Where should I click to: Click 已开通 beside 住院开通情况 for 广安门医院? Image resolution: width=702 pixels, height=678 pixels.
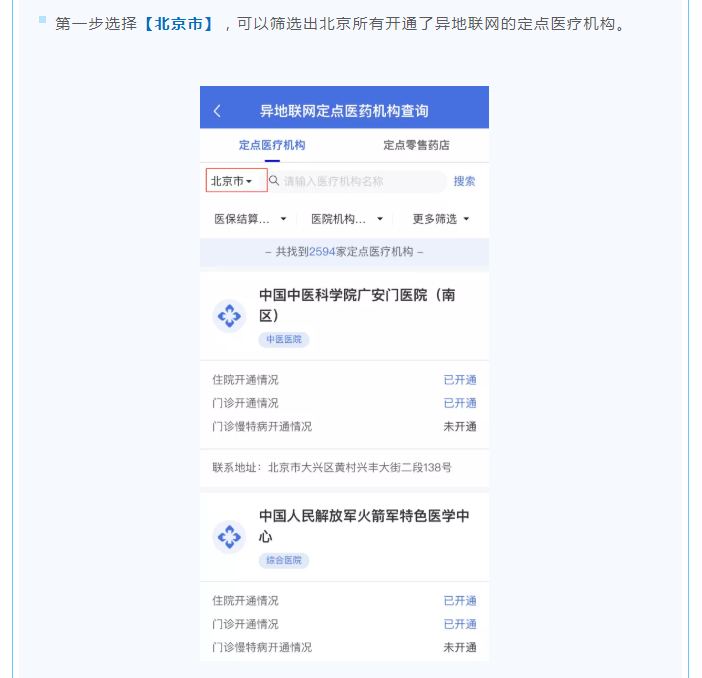pos(460,380)
